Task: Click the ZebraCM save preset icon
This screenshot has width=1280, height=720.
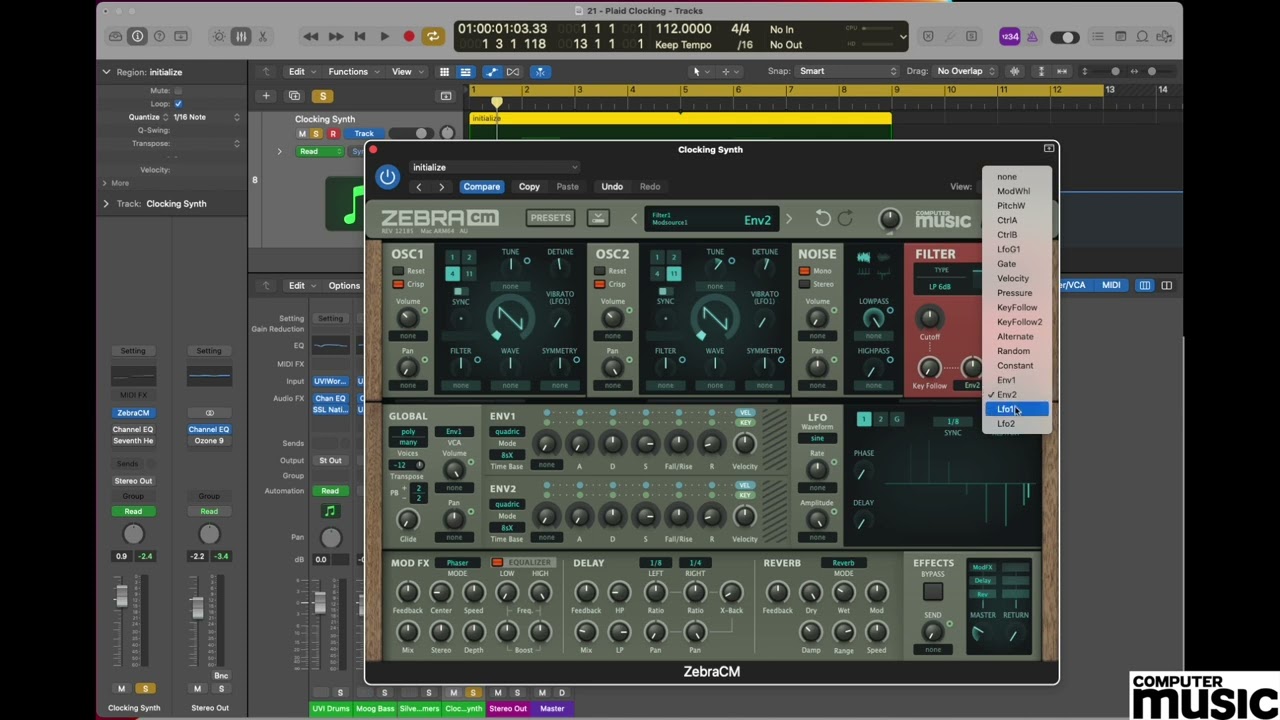Action: point(598,218)
